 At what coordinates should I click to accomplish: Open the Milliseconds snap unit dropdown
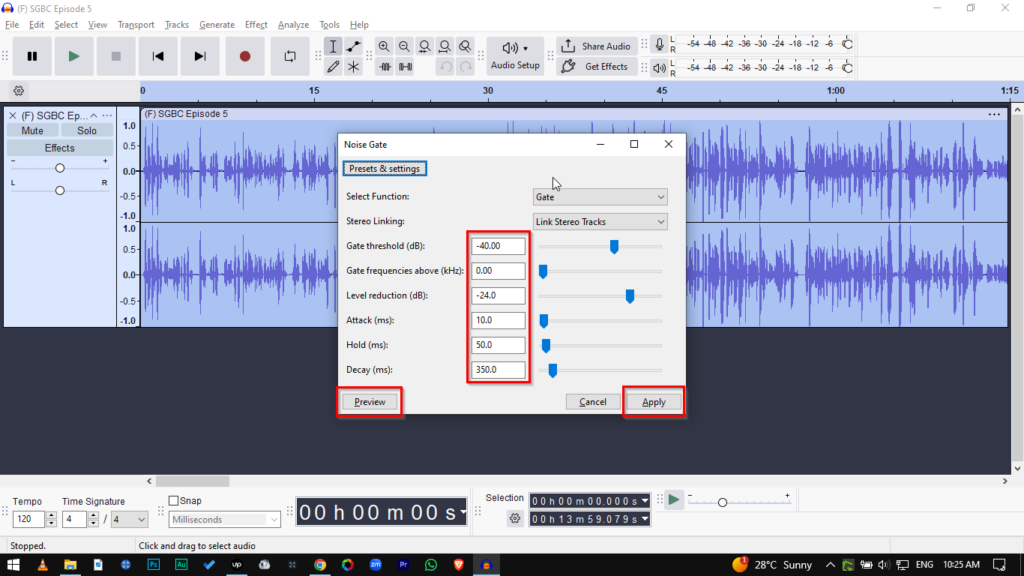[224, 519]
